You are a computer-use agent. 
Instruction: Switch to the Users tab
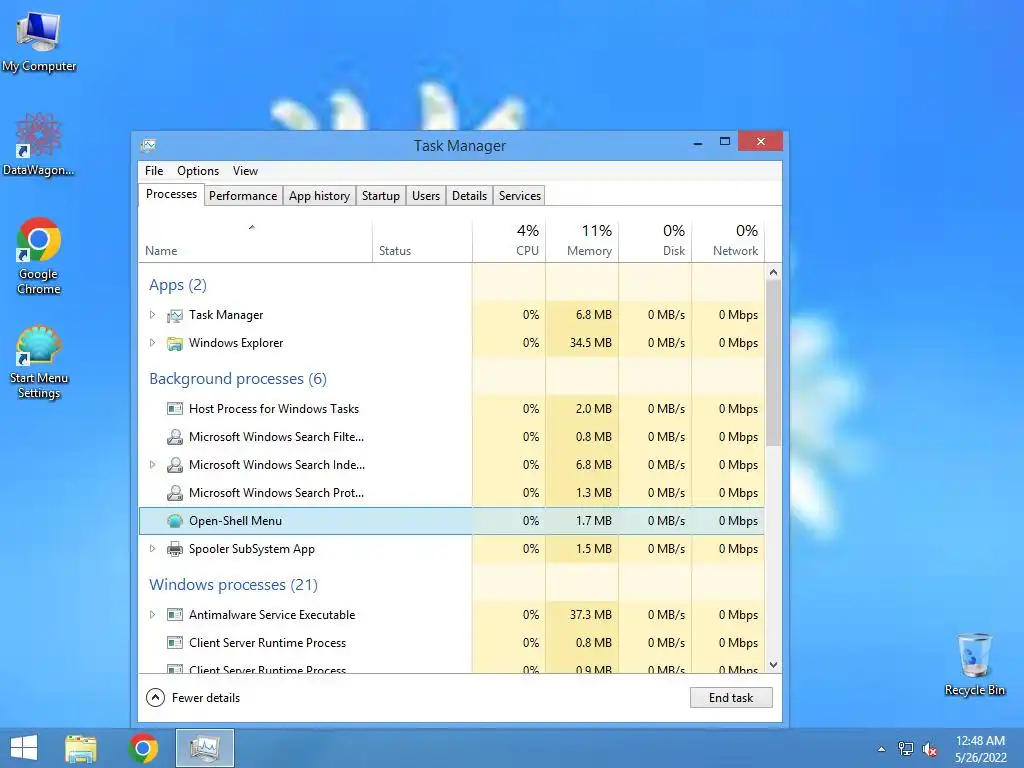426,196
